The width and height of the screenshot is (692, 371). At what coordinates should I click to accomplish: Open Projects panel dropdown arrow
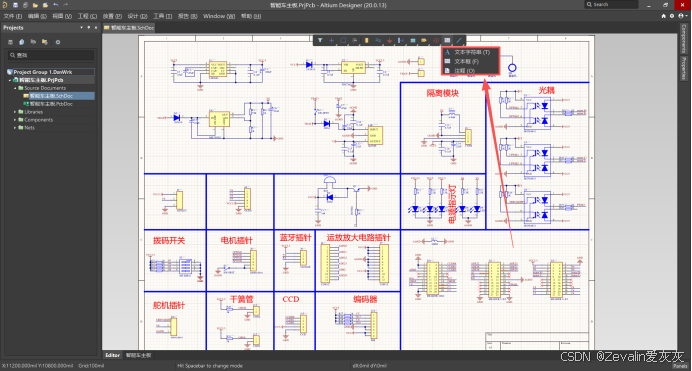(81, 27)
